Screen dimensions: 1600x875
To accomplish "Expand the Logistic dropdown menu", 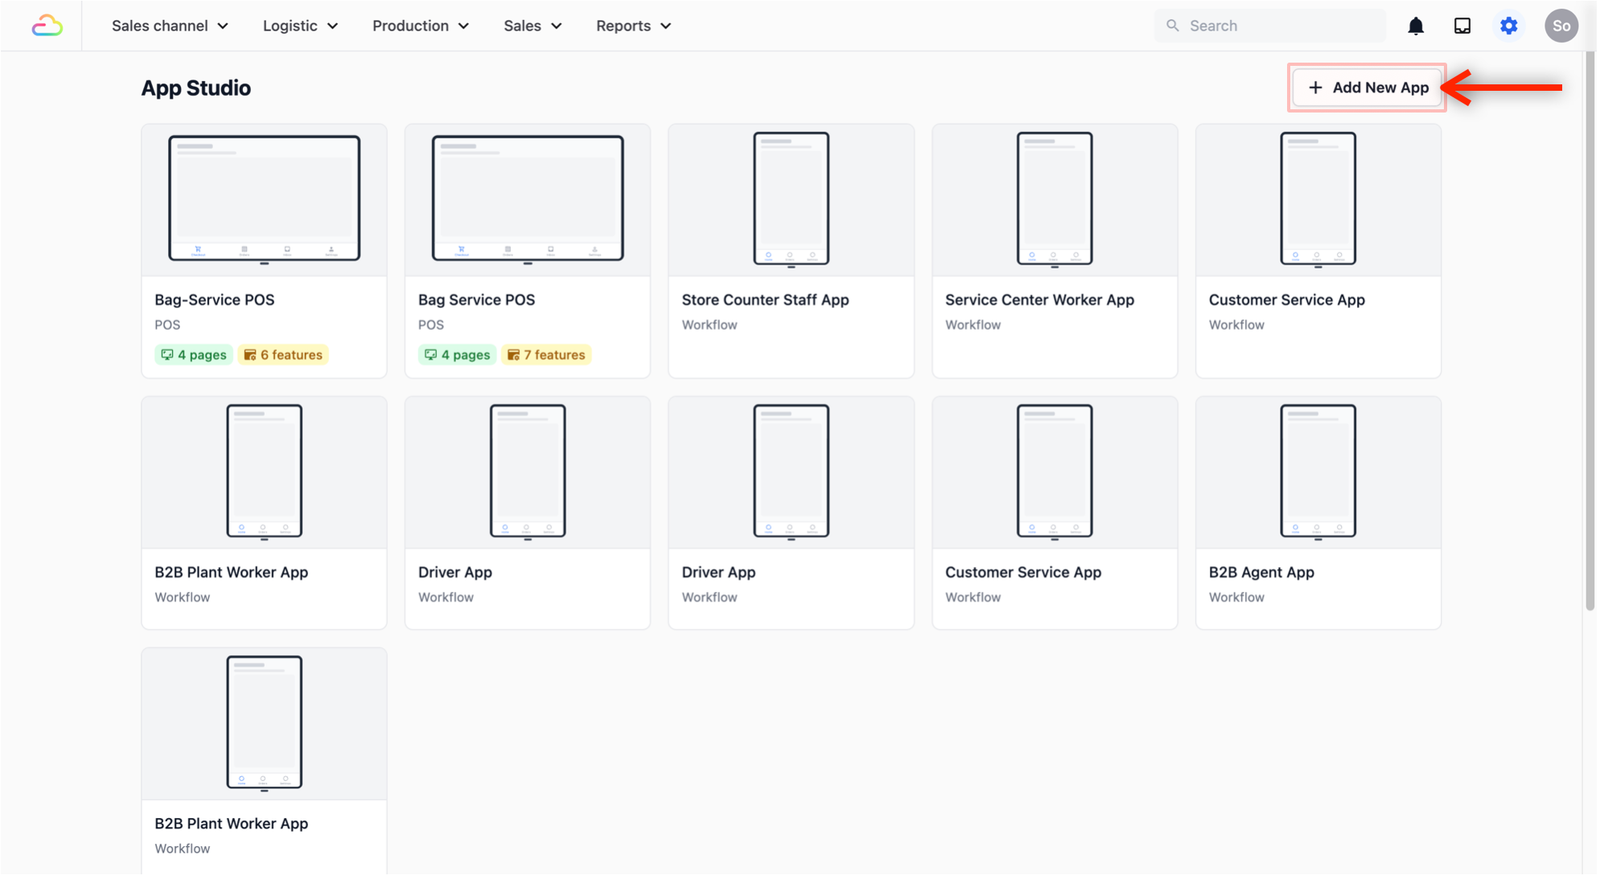I will 301,26.
